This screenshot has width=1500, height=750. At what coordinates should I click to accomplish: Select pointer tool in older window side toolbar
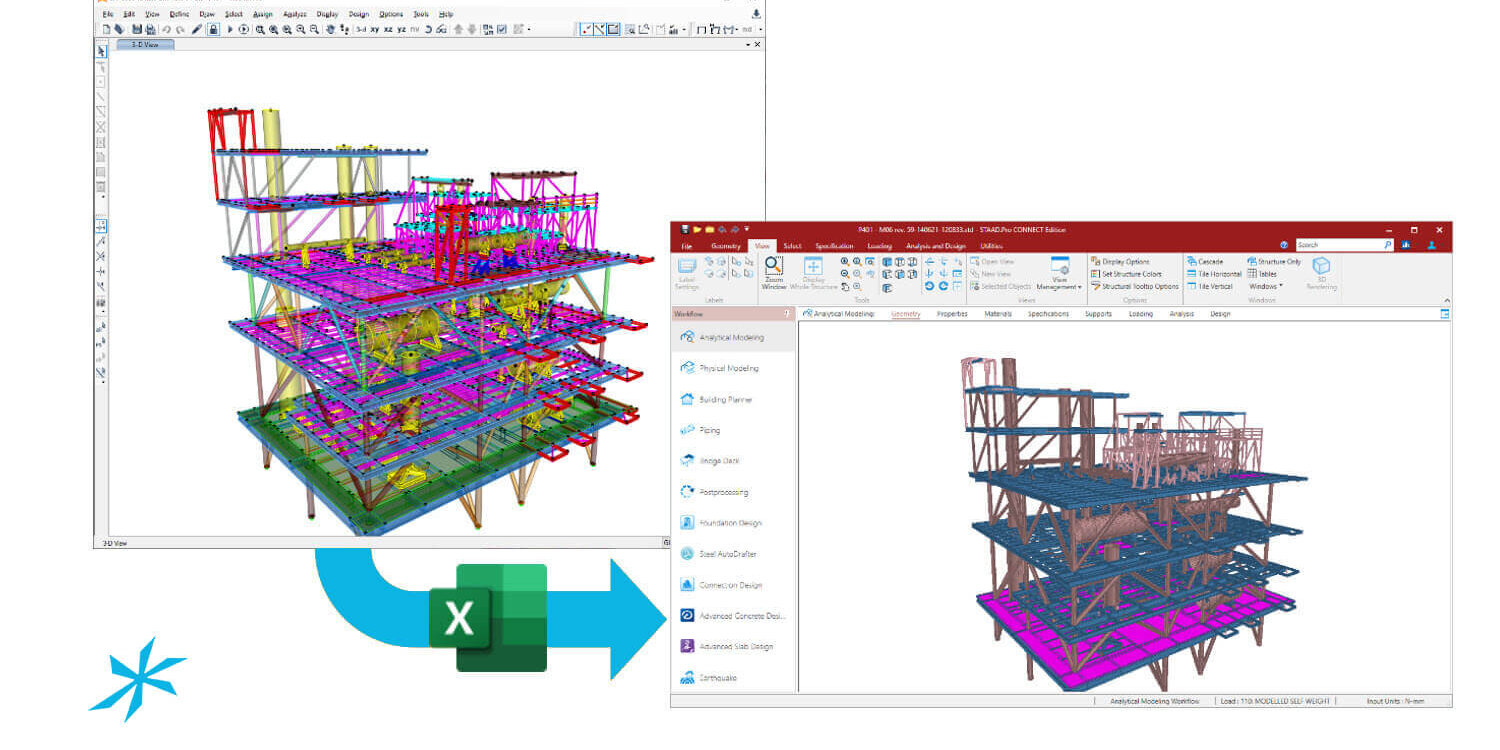tap(101, 51)
